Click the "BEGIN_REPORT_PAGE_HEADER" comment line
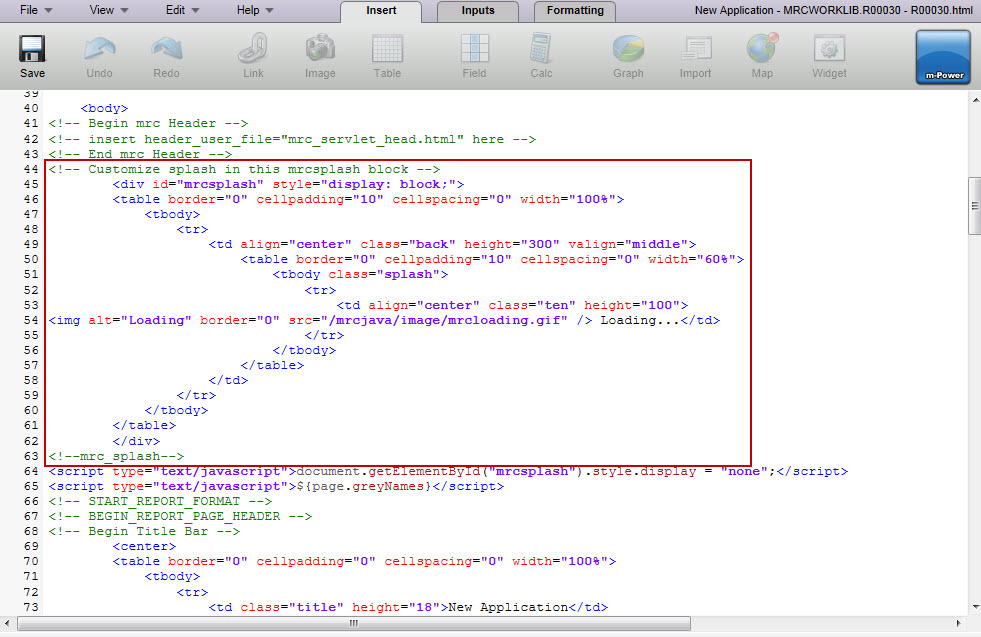 tap(180, 516)
